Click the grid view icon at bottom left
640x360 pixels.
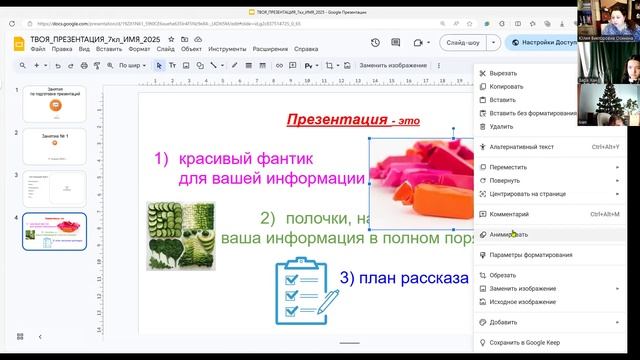pos(20,337)
